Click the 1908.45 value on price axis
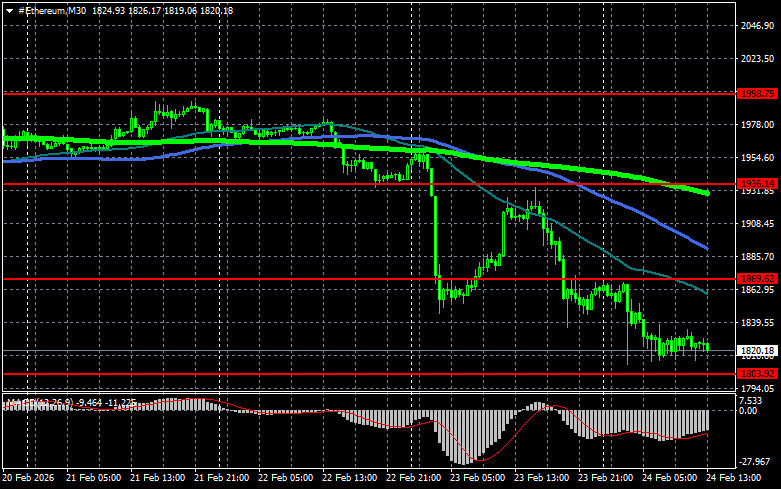The image size is (781, 489). coord(757,224)
